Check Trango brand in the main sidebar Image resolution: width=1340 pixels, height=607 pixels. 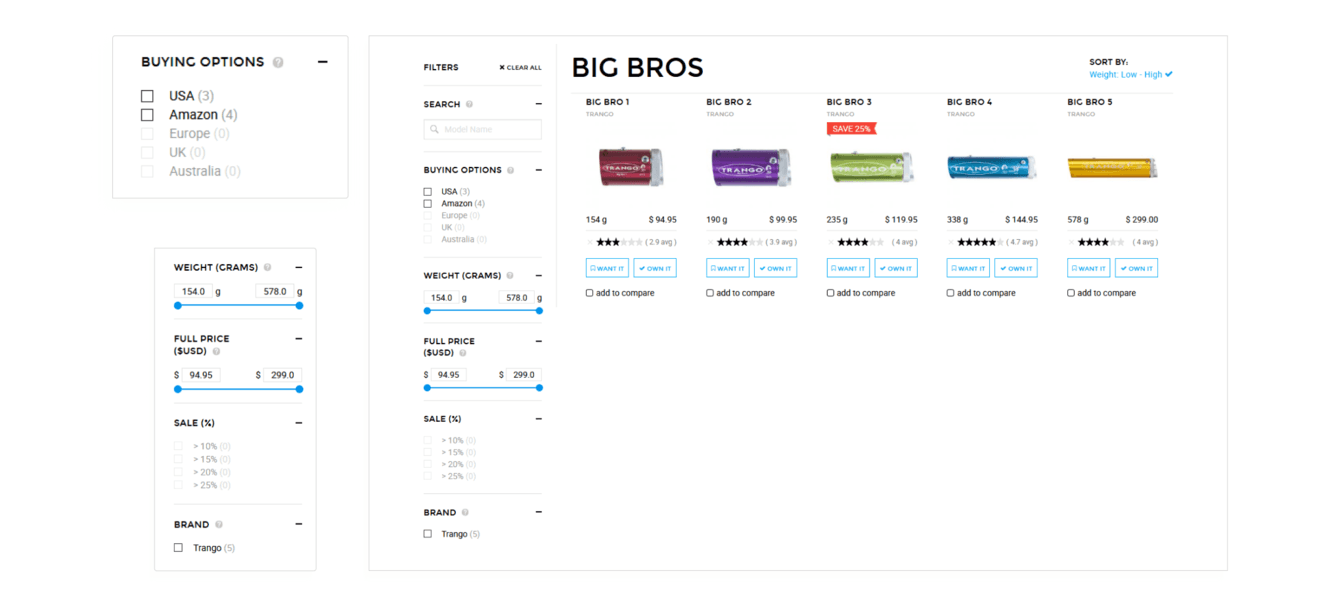[x=428, y=534]
